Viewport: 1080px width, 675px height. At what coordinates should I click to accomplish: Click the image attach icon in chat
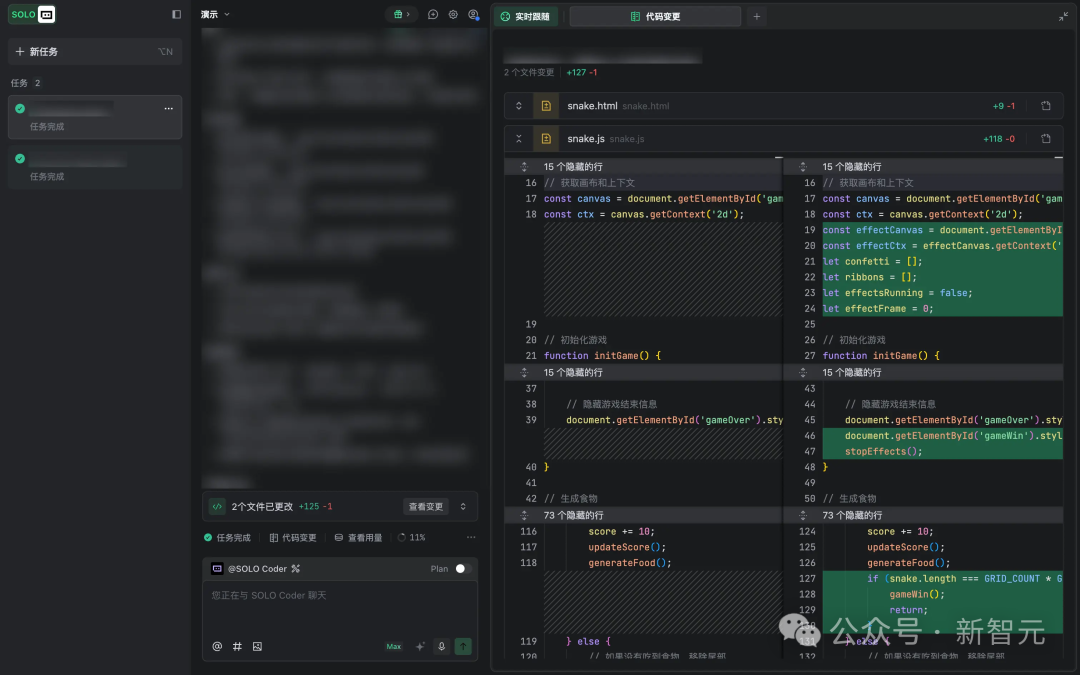click(257, 647)
